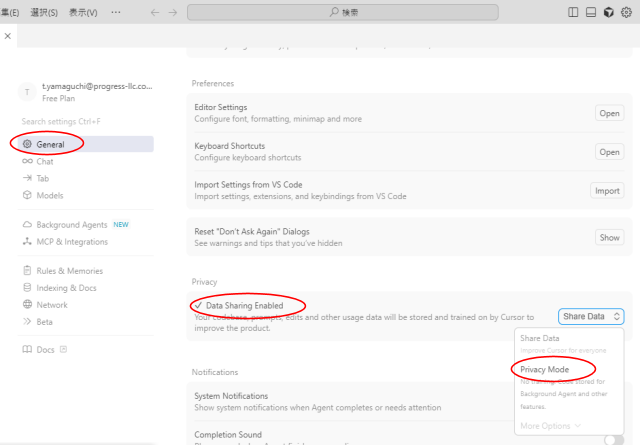Expand More Options in privacy dropdown

549,426
